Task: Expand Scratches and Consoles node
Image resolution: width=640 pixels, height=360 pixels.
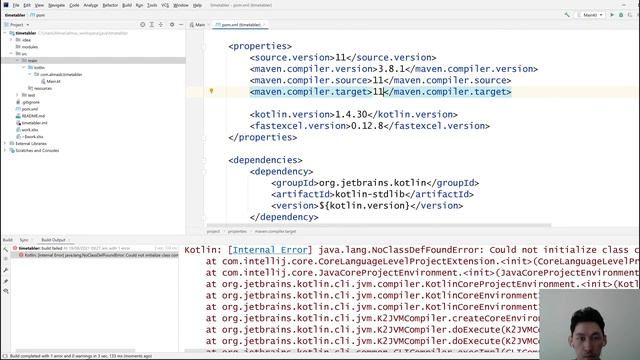Action: pos(5,151)
